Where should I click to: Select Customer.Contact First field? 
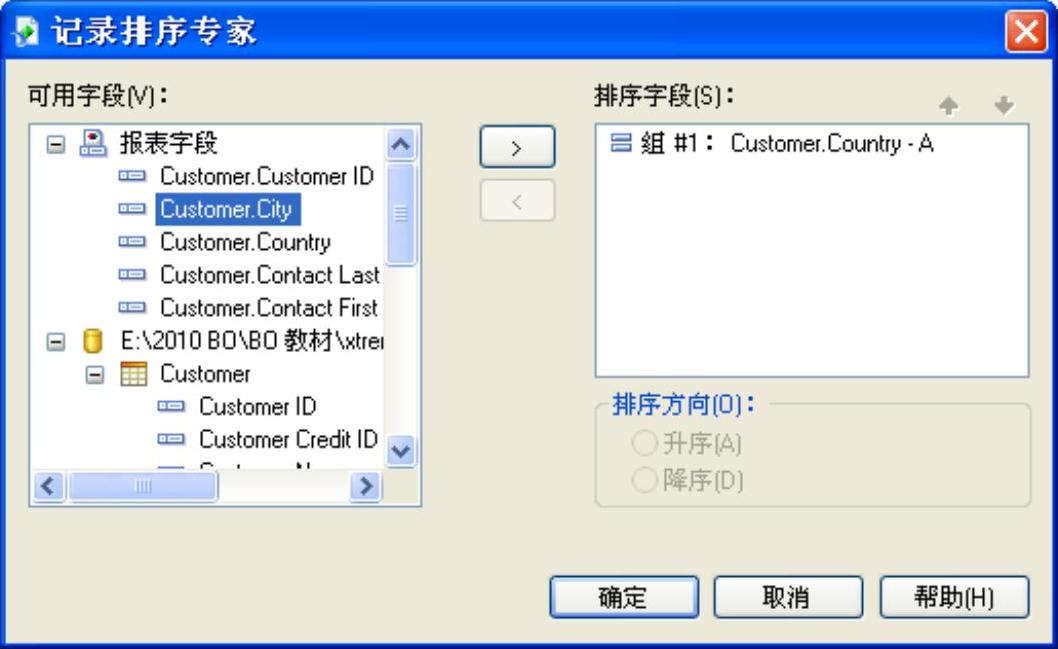tap(269, 308)
